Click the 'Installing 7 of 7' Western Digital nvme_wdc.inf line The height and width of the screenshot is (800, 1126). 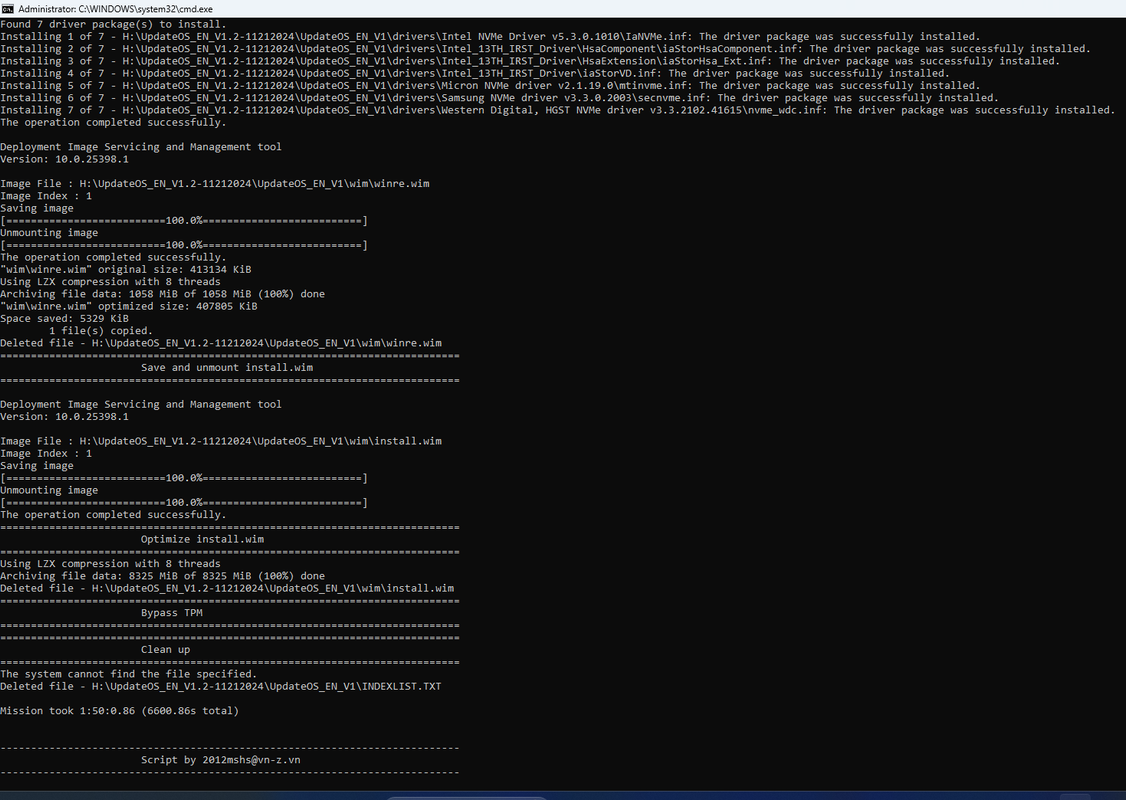557,110
